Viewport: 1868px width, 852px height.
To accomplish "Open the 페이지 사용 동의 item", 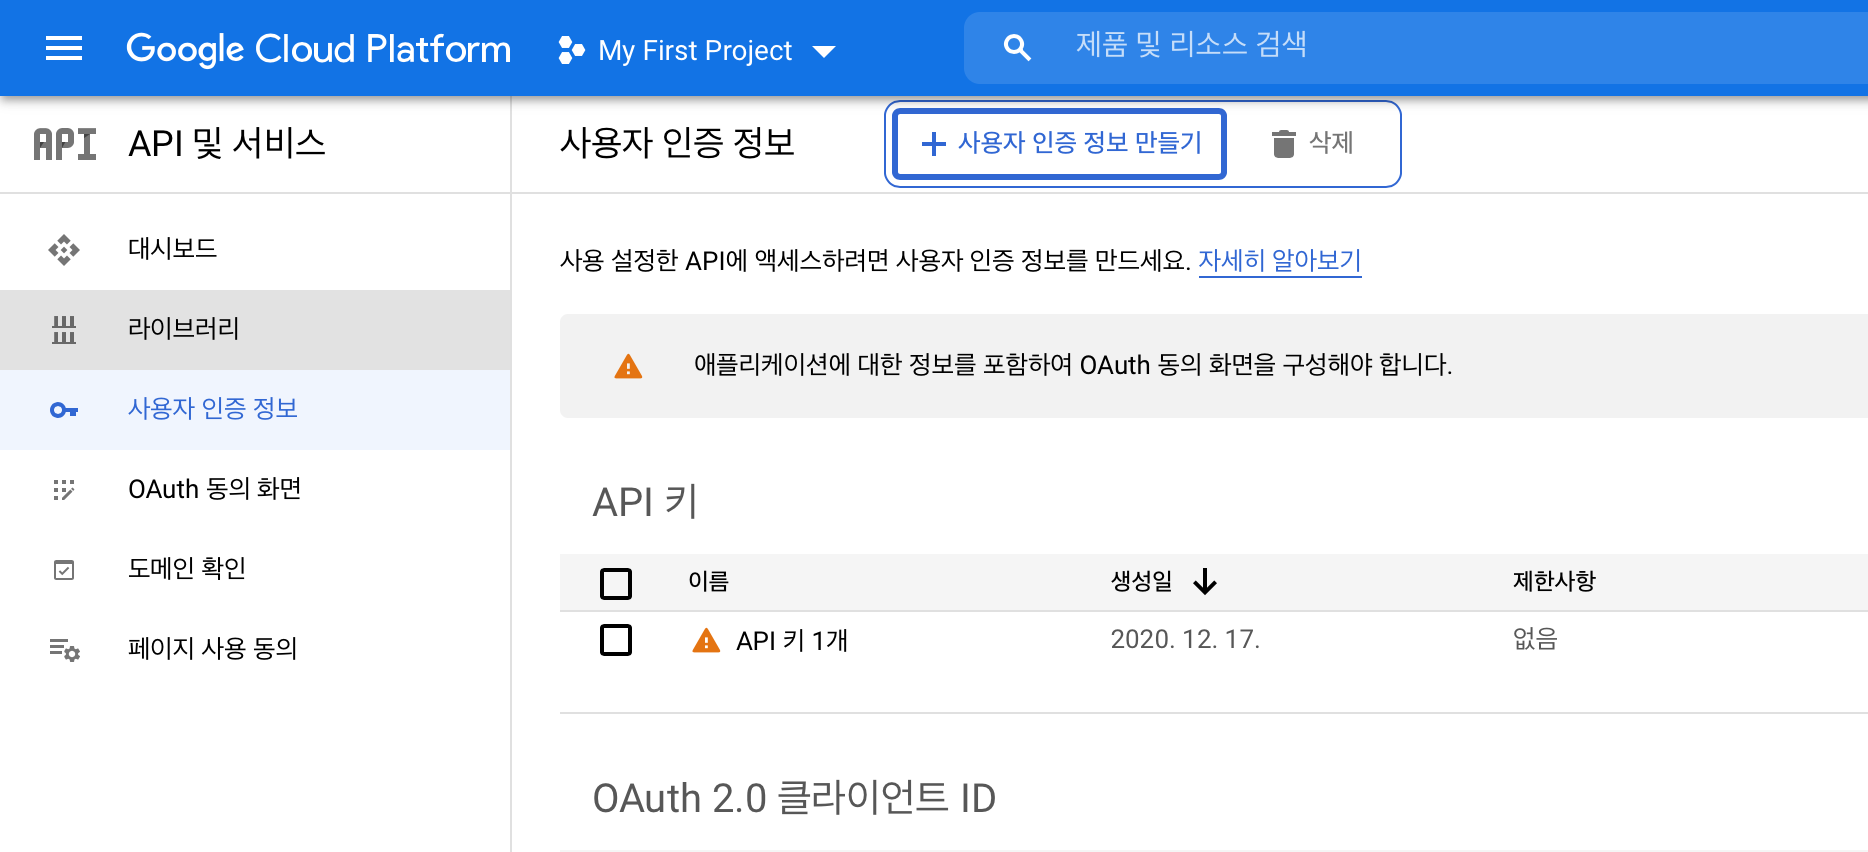I will pyautogui.click(x=255, y=649).
